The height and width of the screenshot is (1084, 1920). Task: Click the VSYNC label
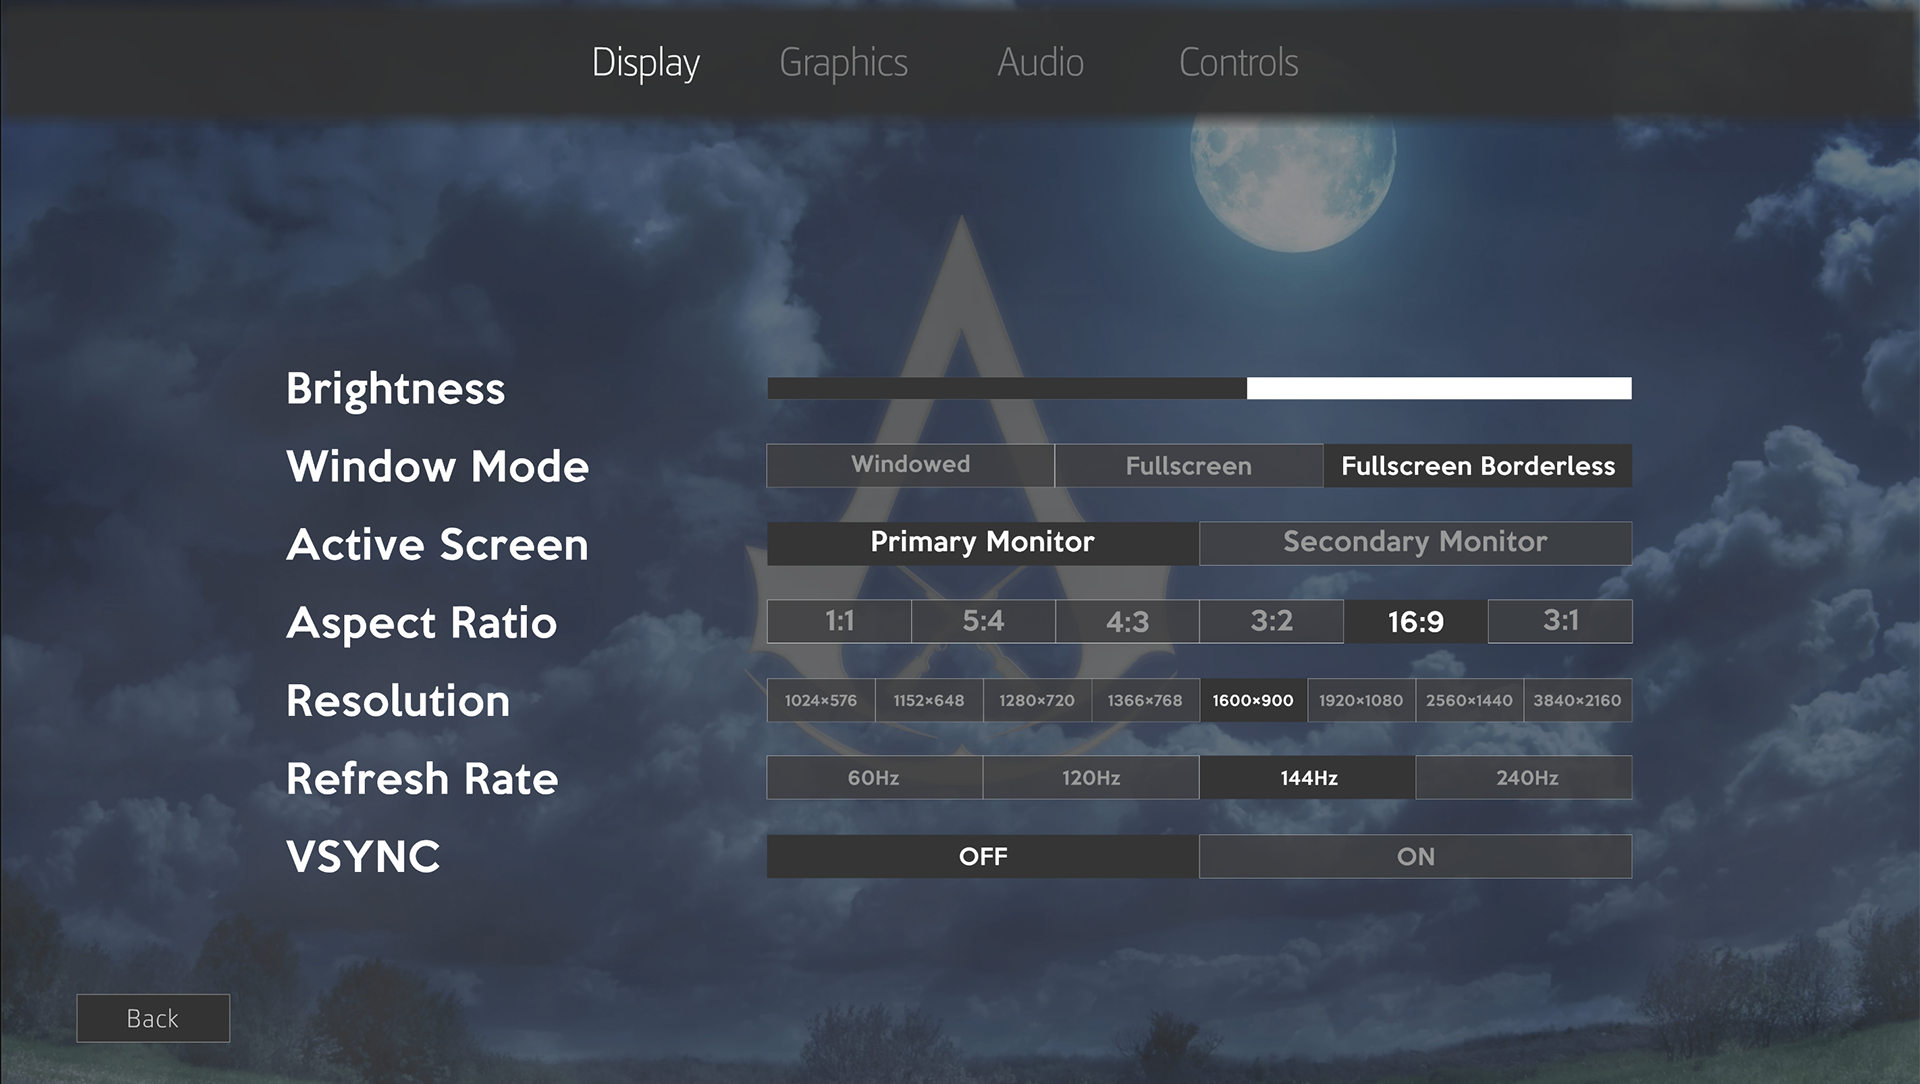click(x=363, y=856)
